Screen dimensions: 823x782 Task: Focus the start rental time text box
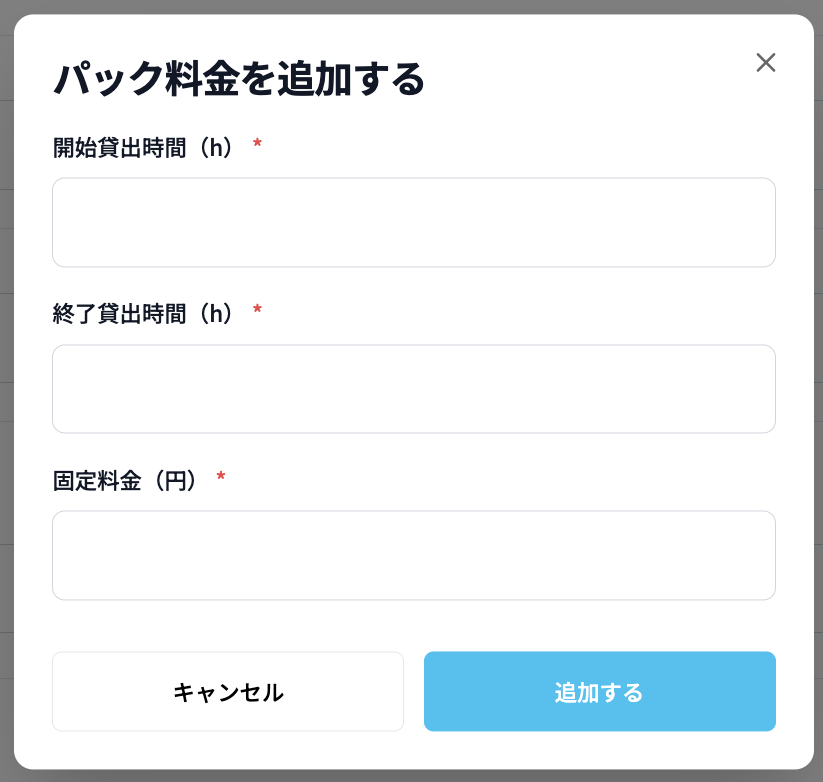tap(413, 222)
